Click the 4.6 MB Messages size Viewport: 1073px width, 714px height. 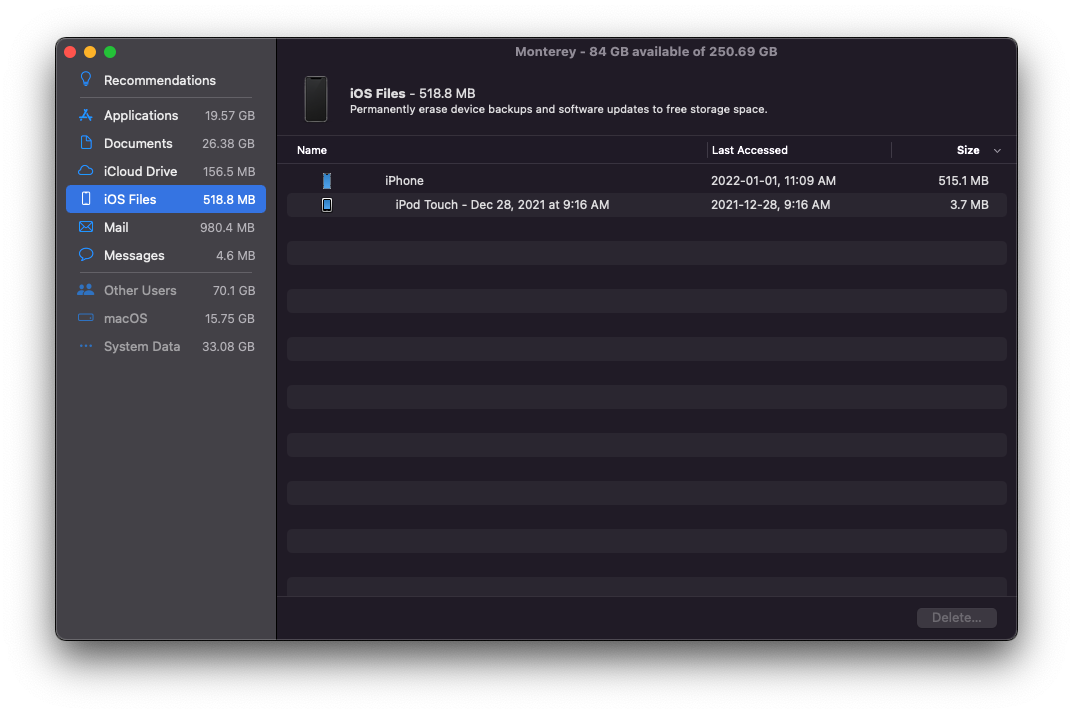pos(235,255)
